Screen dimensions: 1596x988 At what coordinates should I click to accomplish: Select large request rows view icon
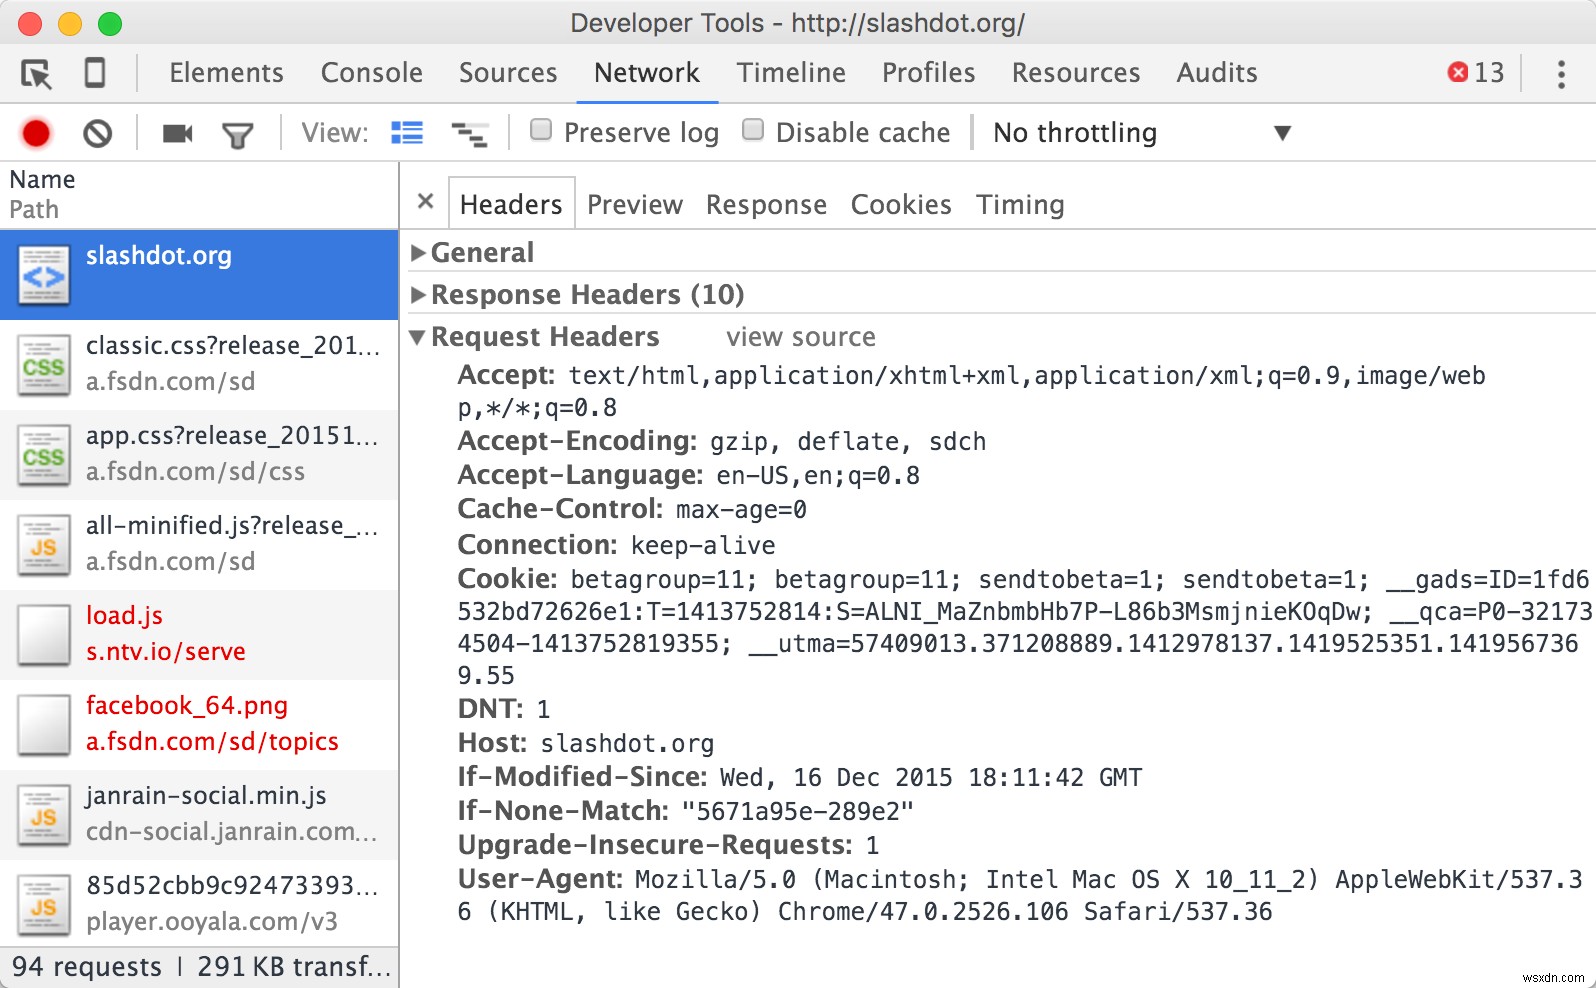[x=407, y=133]
